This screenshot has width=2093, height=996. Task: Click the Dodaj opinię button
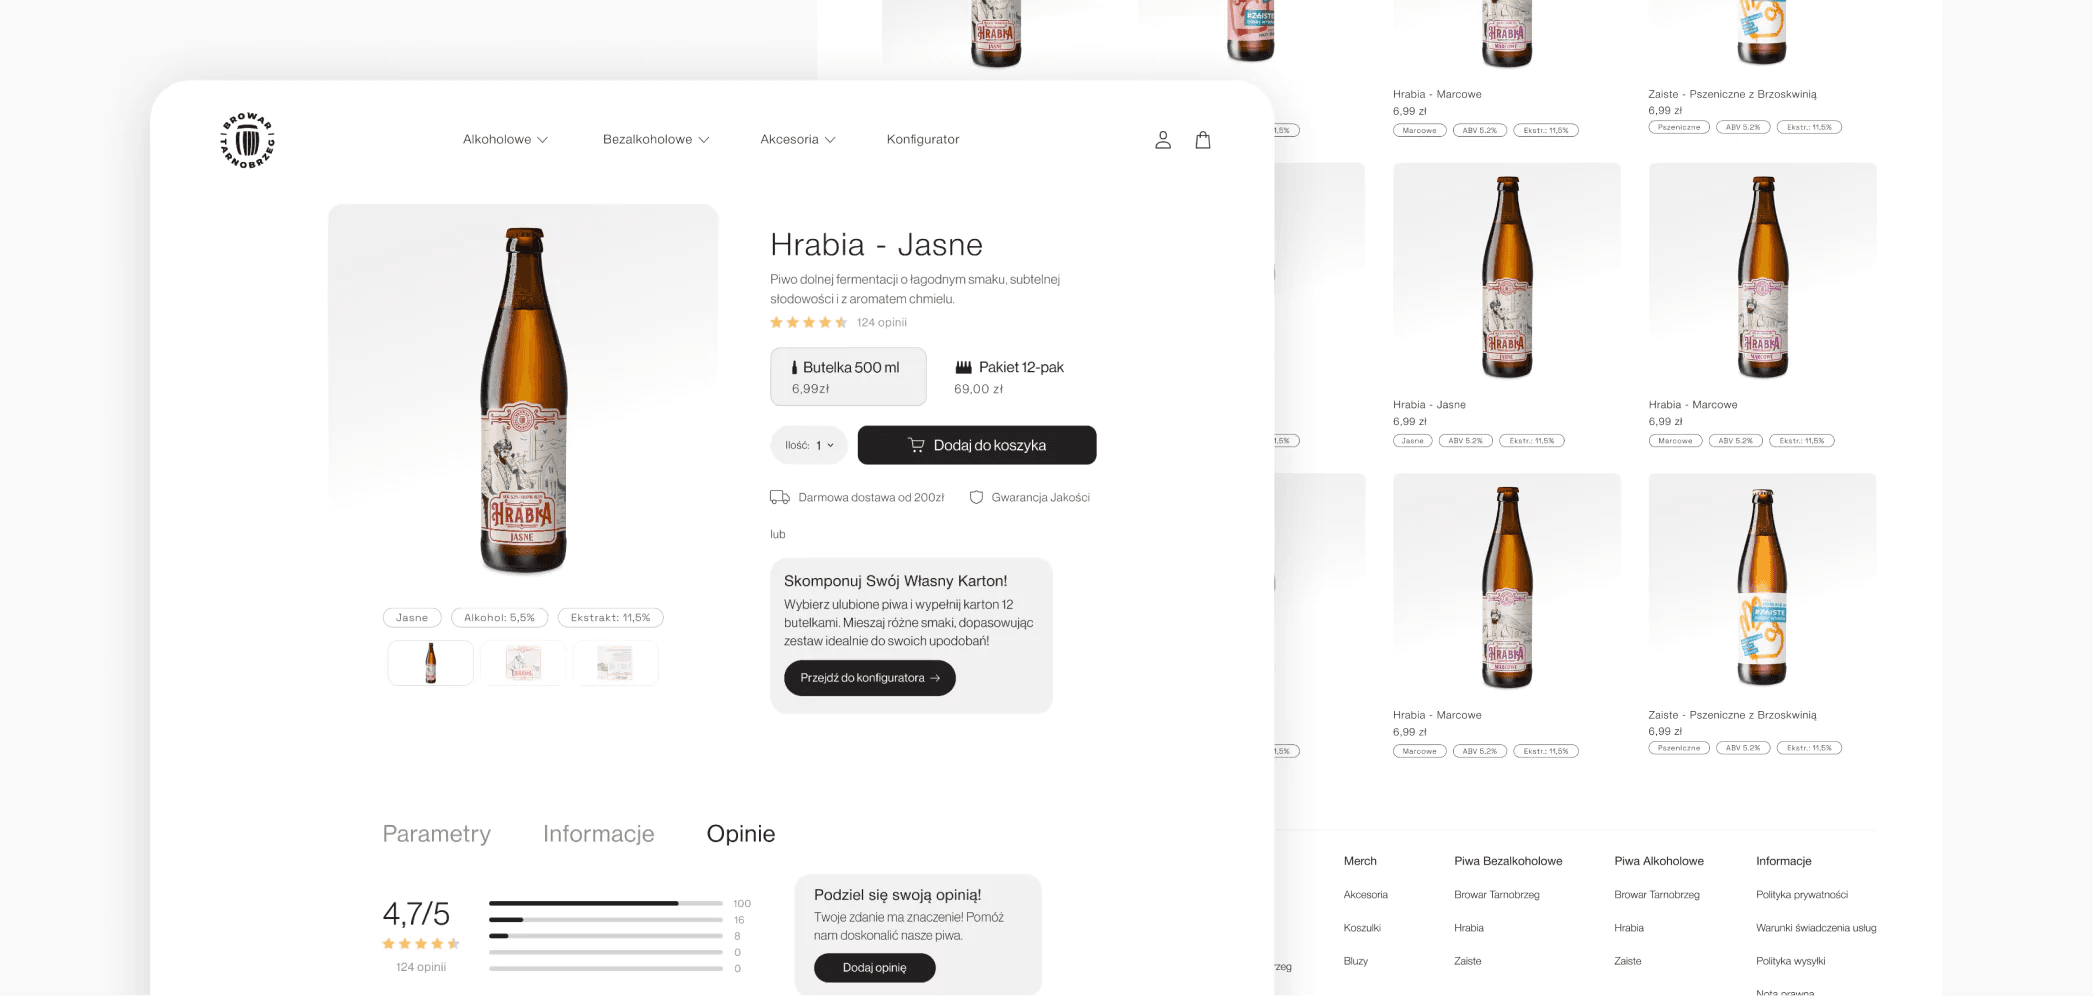pyautogui.click(x=874, y=968)
